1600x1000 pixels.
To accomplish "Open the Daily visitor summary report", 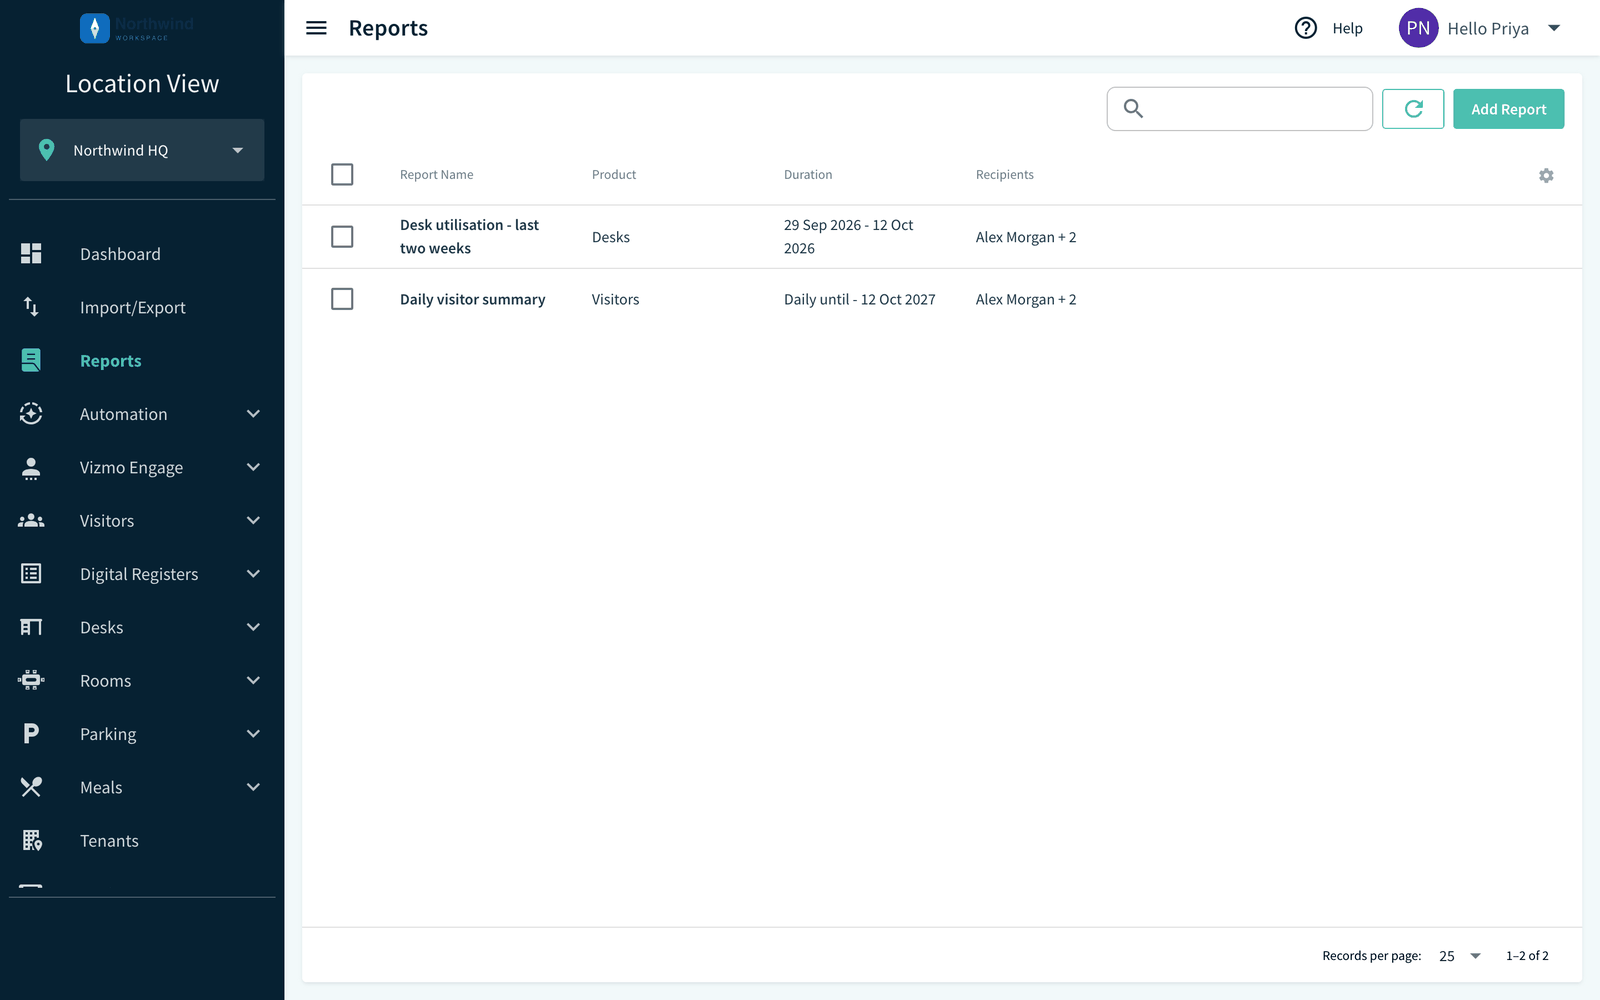I will click(x=473, y=299).
